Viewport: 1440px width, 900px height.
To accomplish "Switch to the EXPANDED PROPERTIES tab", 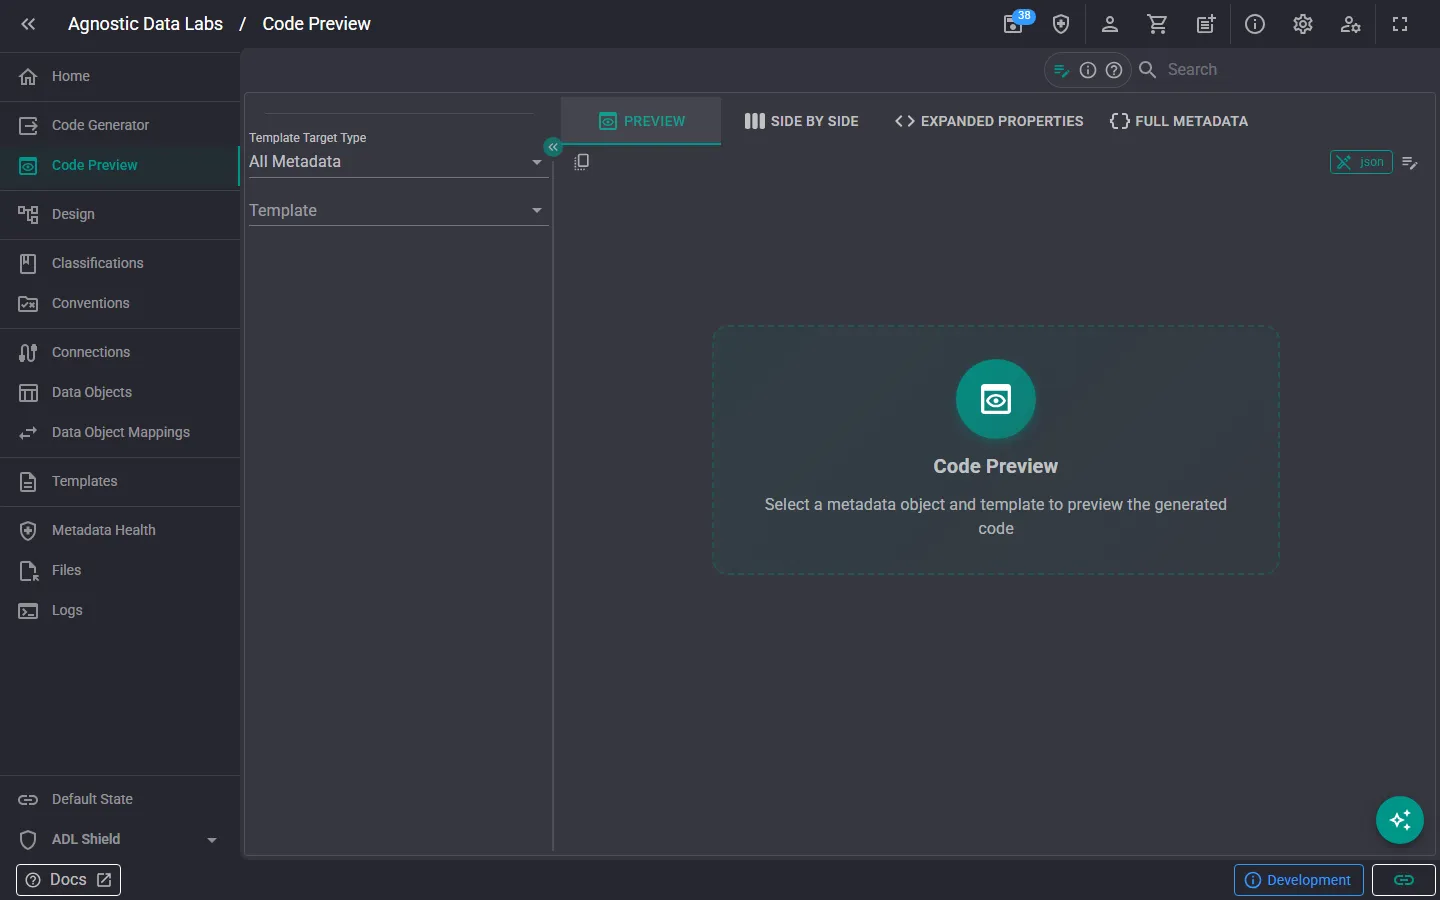I will pos(989,121).
